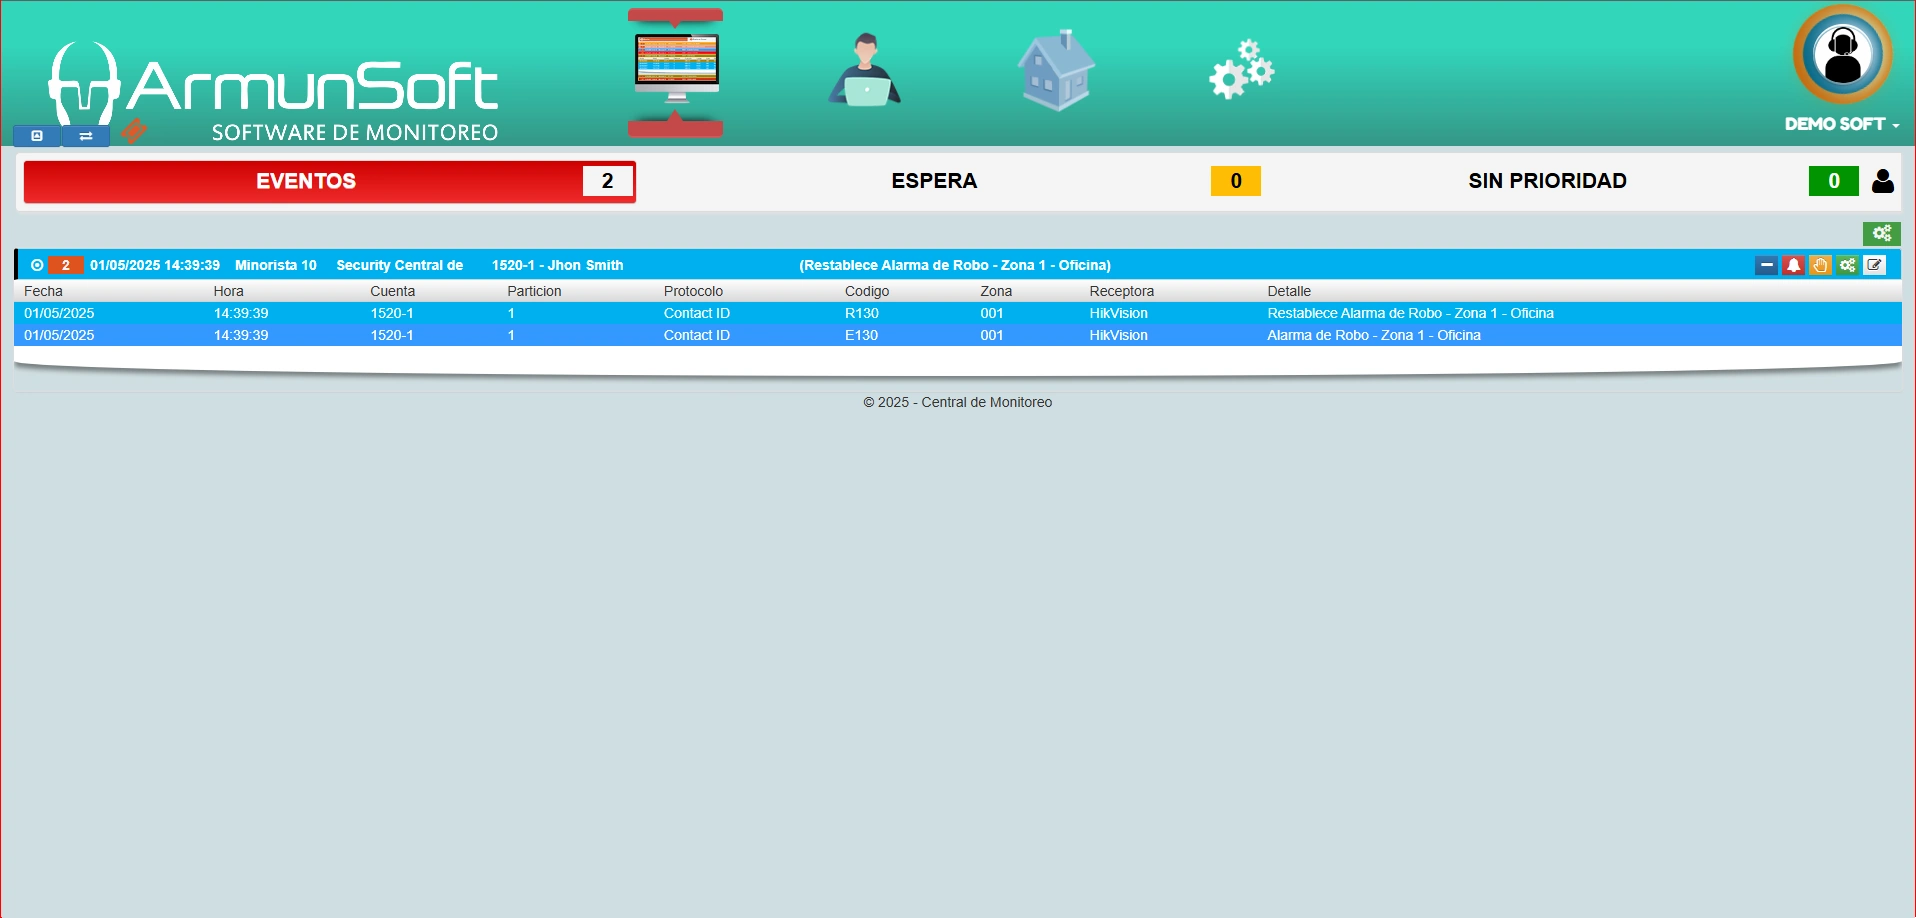1916x918 pixels.
Task: Click the edit pencil icon in event row
Action: (1874, 265)
